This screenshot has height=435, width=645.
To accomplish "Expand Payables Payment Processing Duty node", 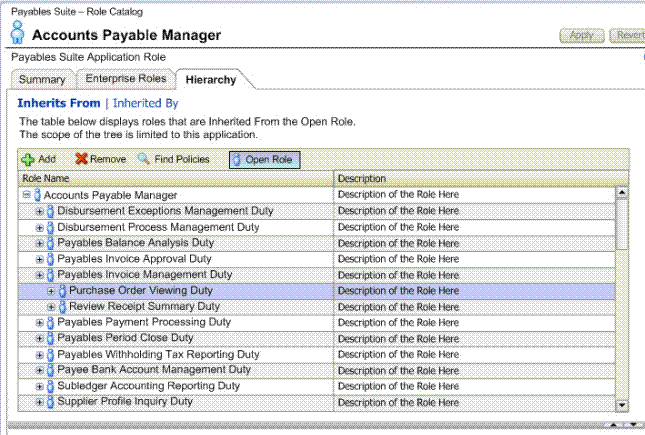I will 39,323.
